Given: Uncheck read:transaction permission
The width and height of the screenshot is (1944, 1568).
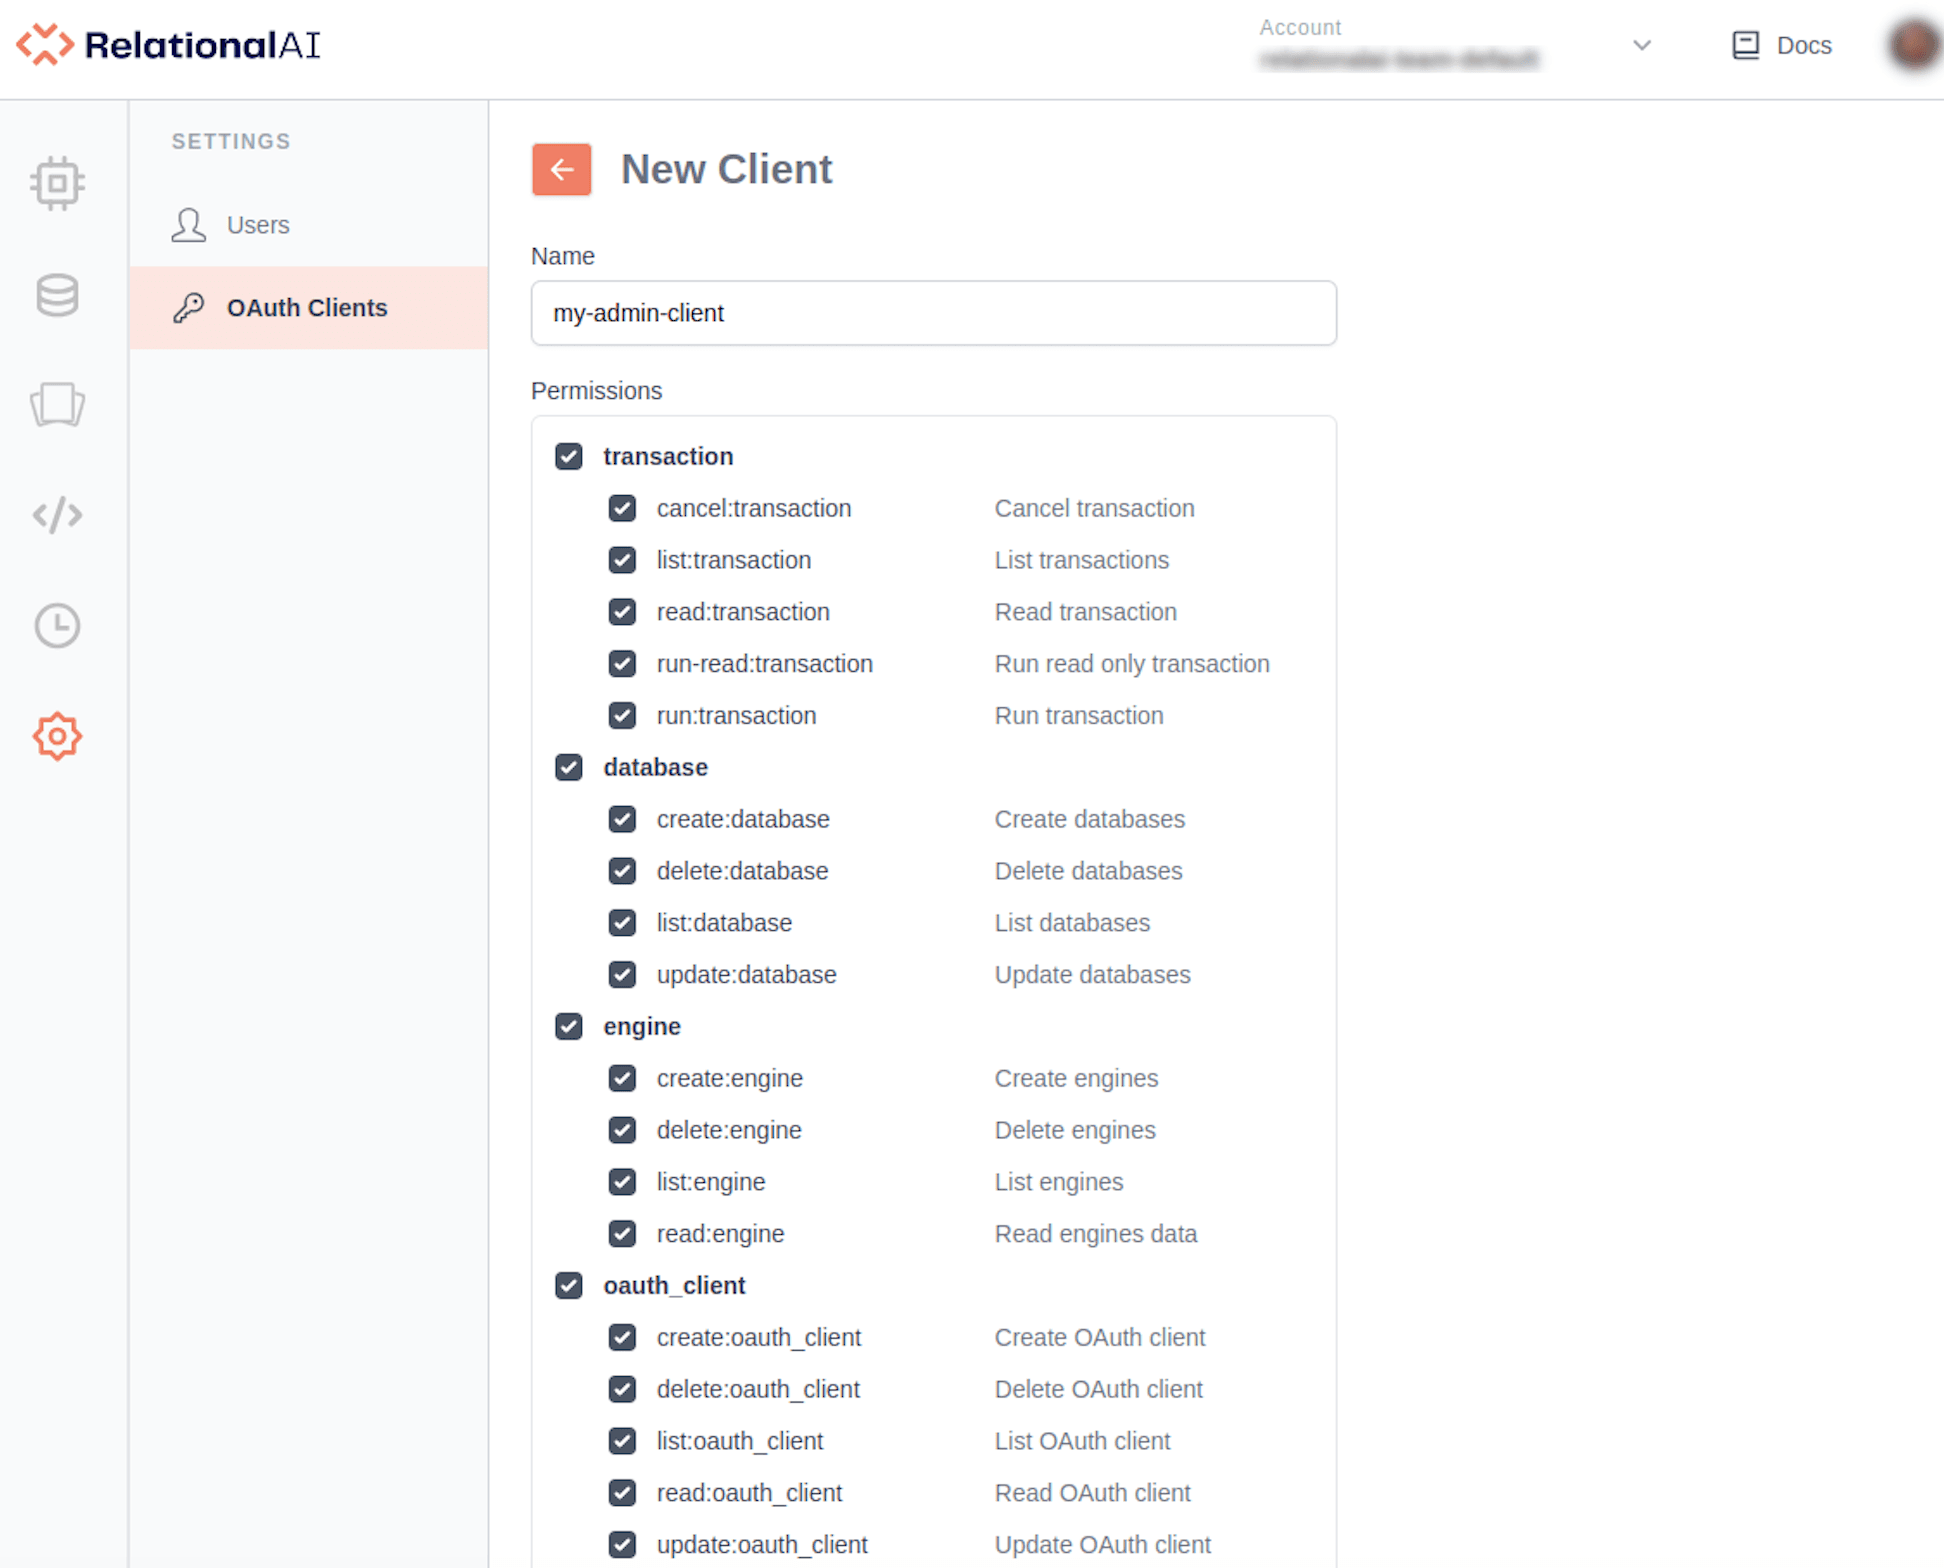Looking at the screenshot, I should click(622, 612).
